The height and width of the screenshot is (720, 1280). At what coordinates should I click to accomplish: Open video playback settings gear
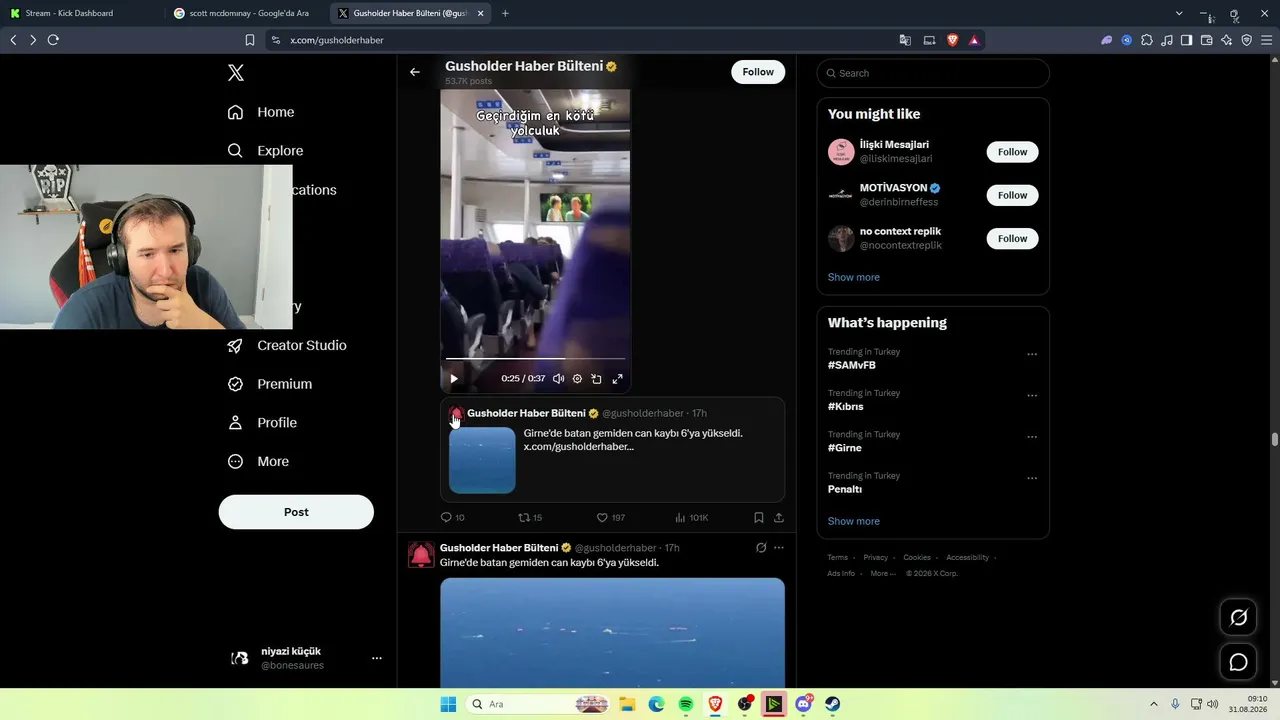tap(577, 379)
